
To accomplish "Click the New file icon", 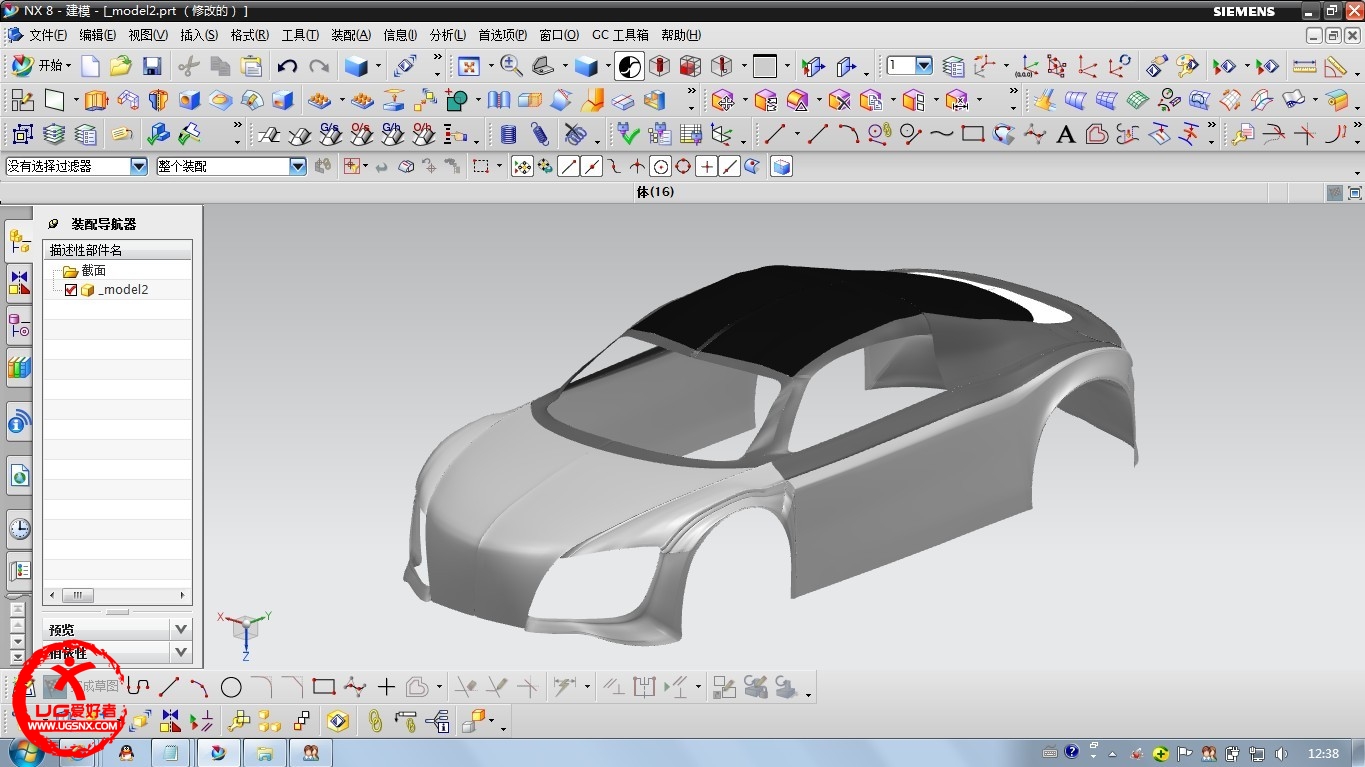I will tap(90, 67).
